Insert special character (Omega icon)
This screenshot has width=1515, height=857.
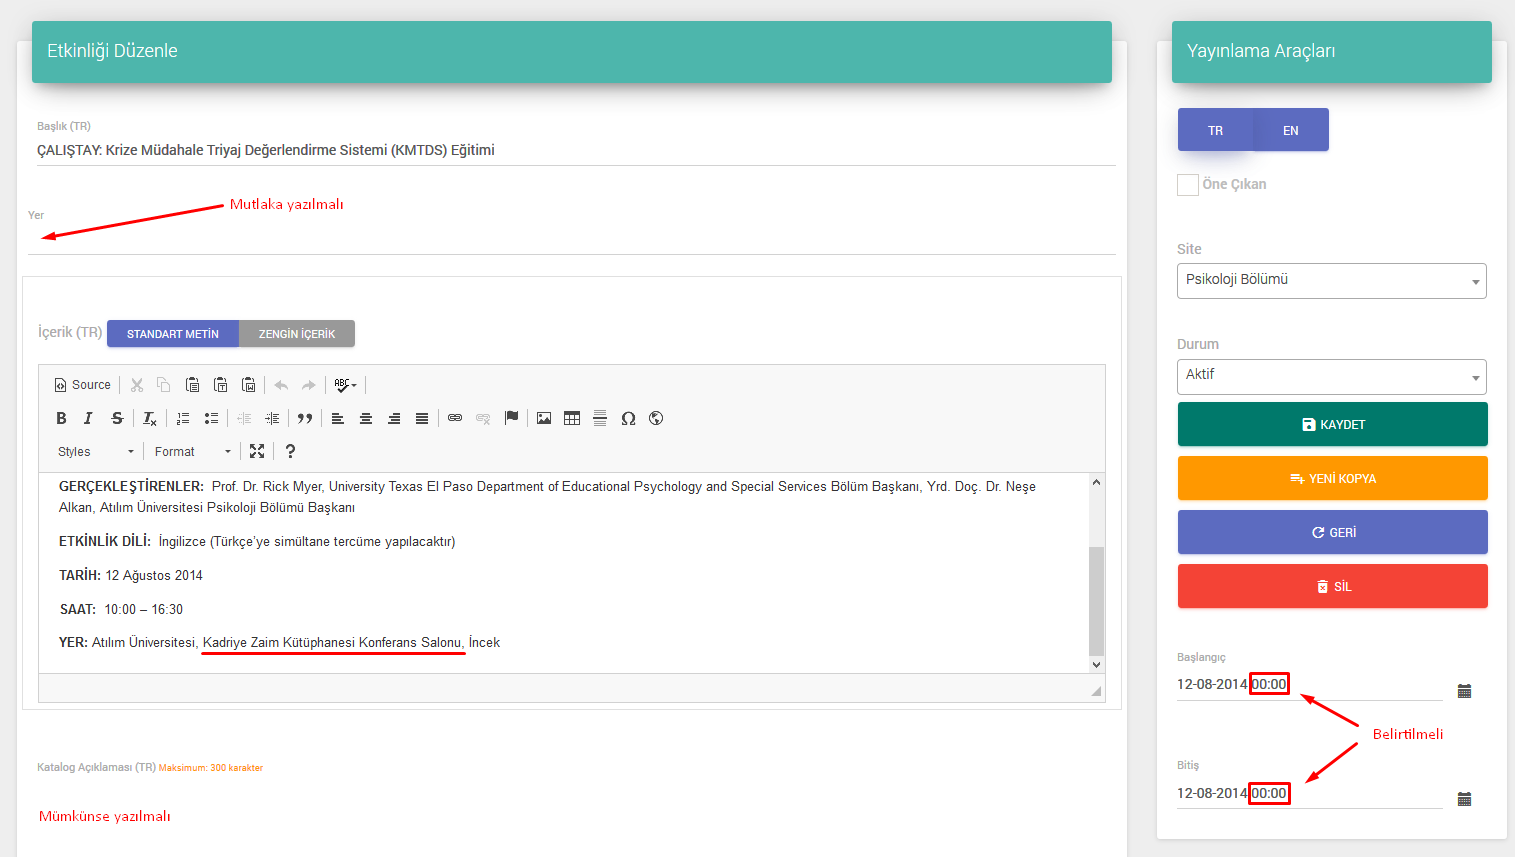point(628,418)
